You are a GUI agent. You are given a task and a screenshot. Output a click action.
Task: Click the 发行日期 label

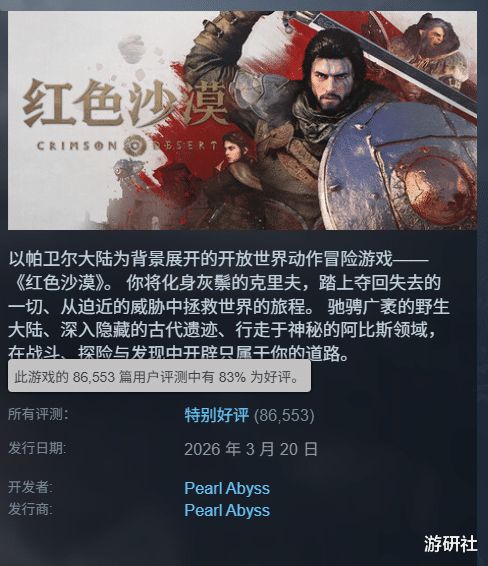[37, 448]
